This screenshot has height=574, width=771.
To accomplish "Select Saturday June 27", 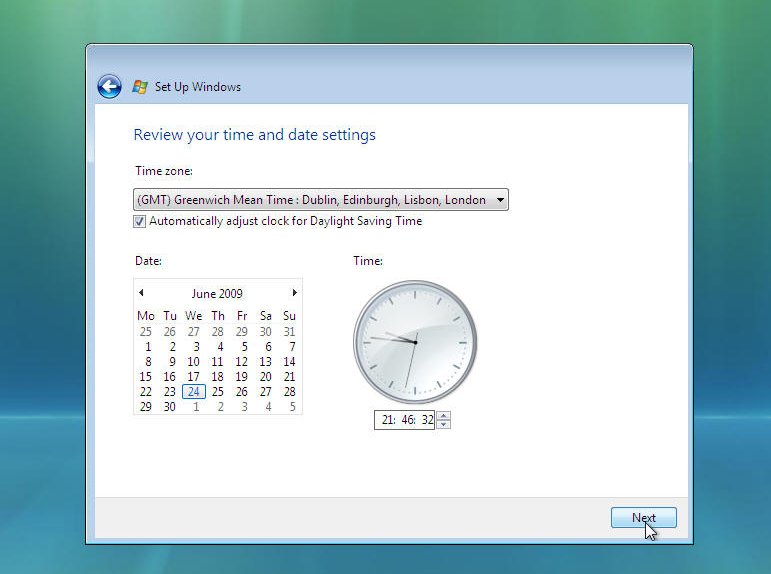I will [x=266, y=392].
